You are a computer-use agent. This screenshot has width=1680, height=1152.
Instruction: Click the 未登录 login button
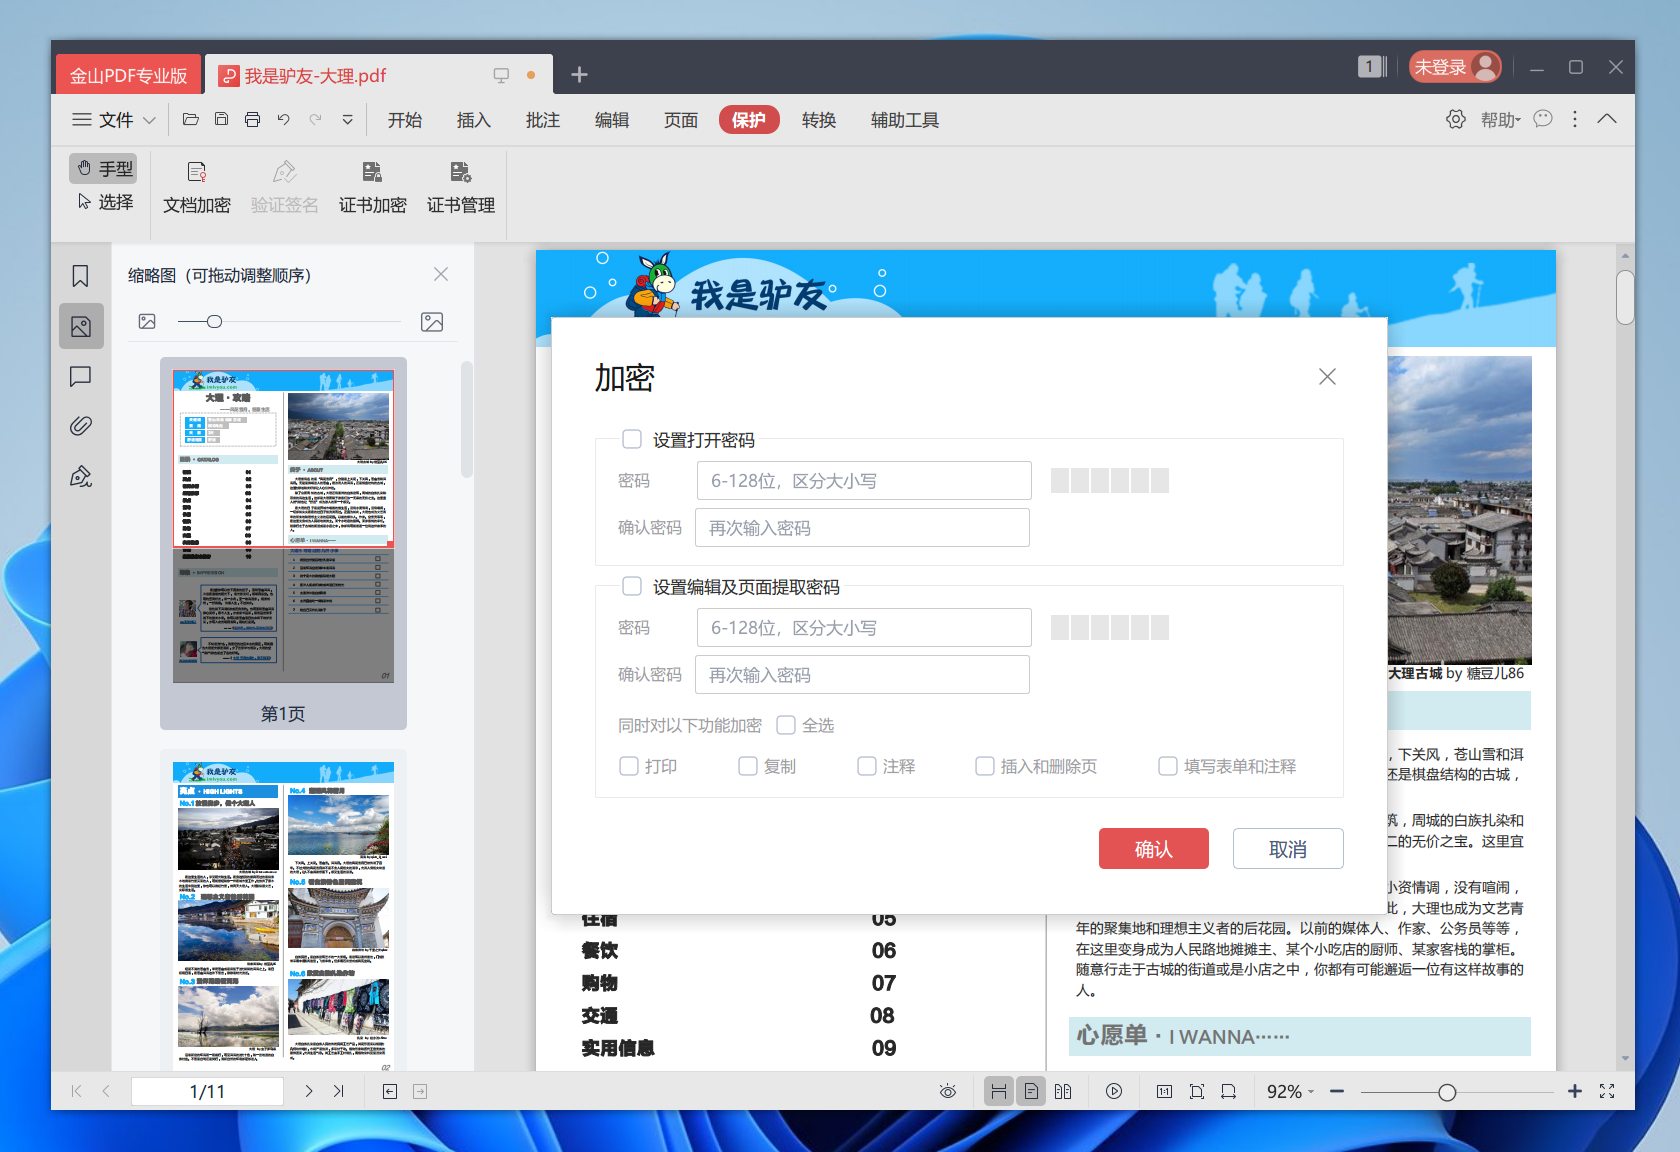tap(1456, 67)
